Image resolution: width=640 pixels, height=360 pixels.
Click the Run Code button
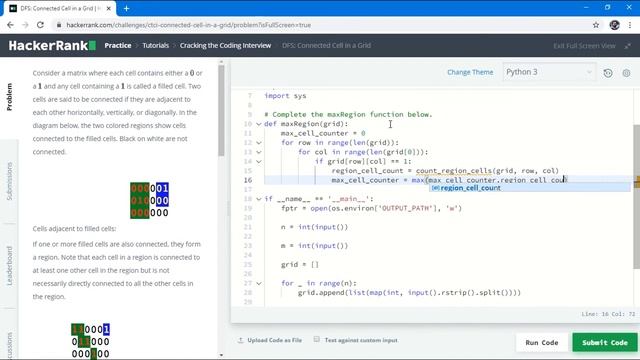pos(542,342)
